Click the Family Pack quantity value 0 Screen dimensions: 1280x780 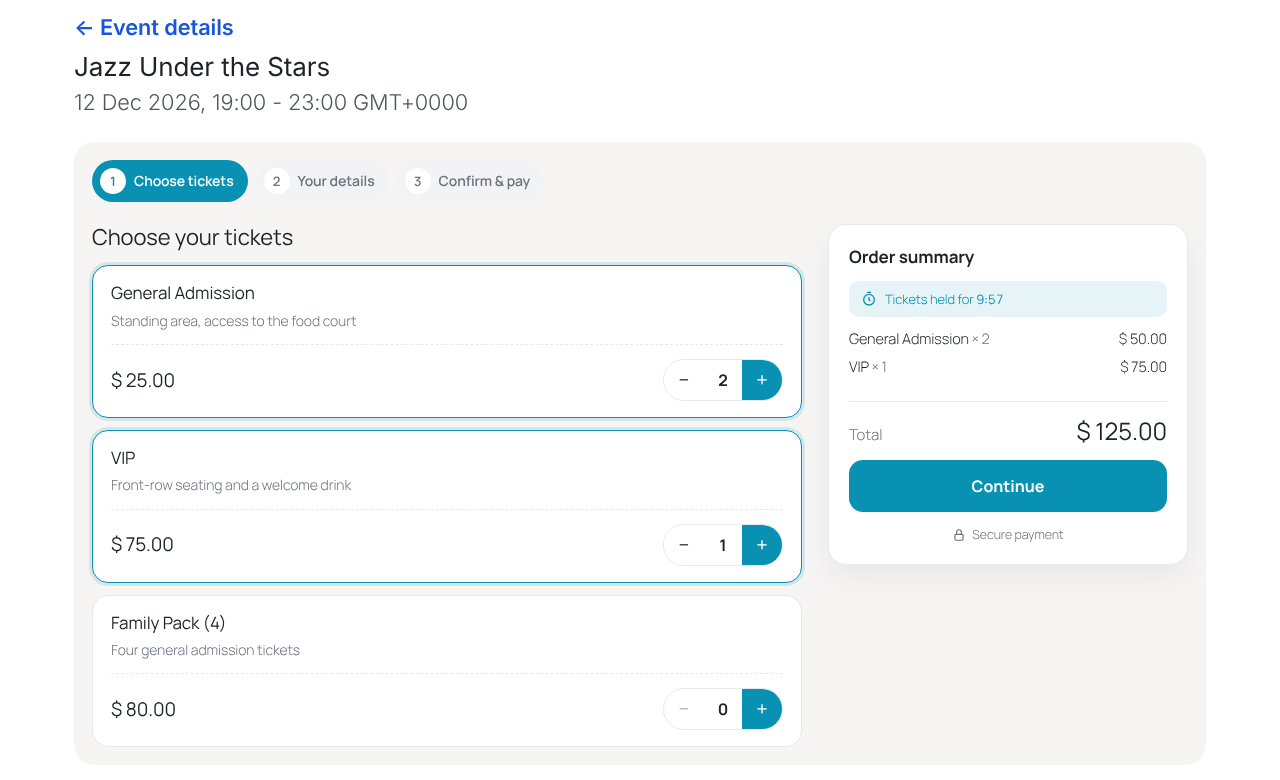pos(723,709)
